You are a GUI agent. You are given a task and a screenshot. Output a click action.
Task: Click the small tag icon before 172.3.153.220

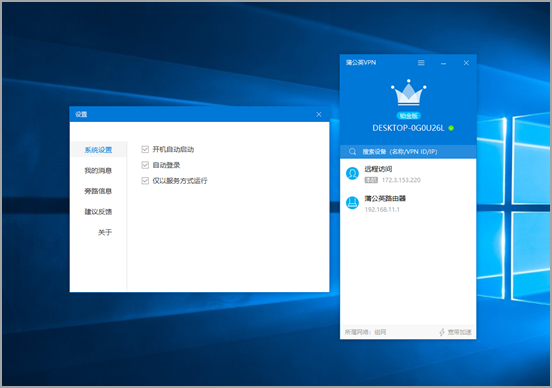(371, 180)
